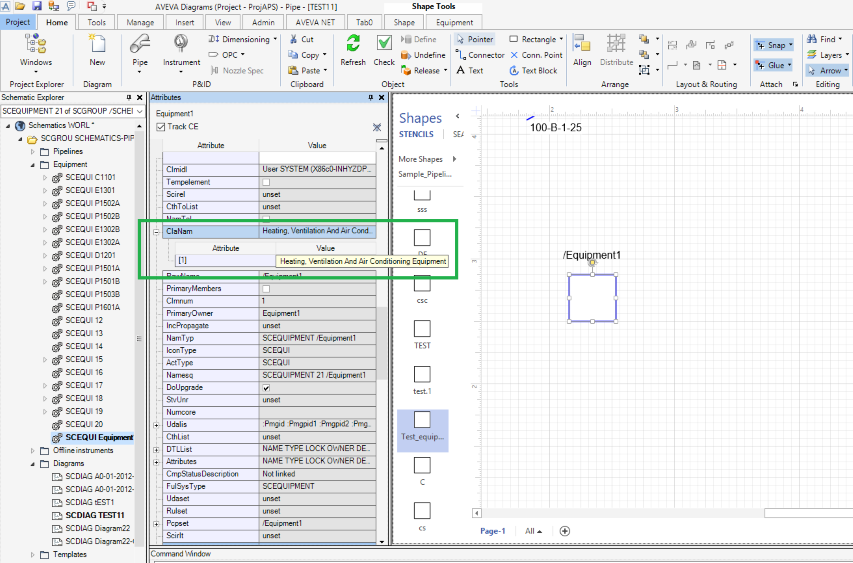
Task: Toggle the DoUpgrade checkbox
Action: [266, 388]
